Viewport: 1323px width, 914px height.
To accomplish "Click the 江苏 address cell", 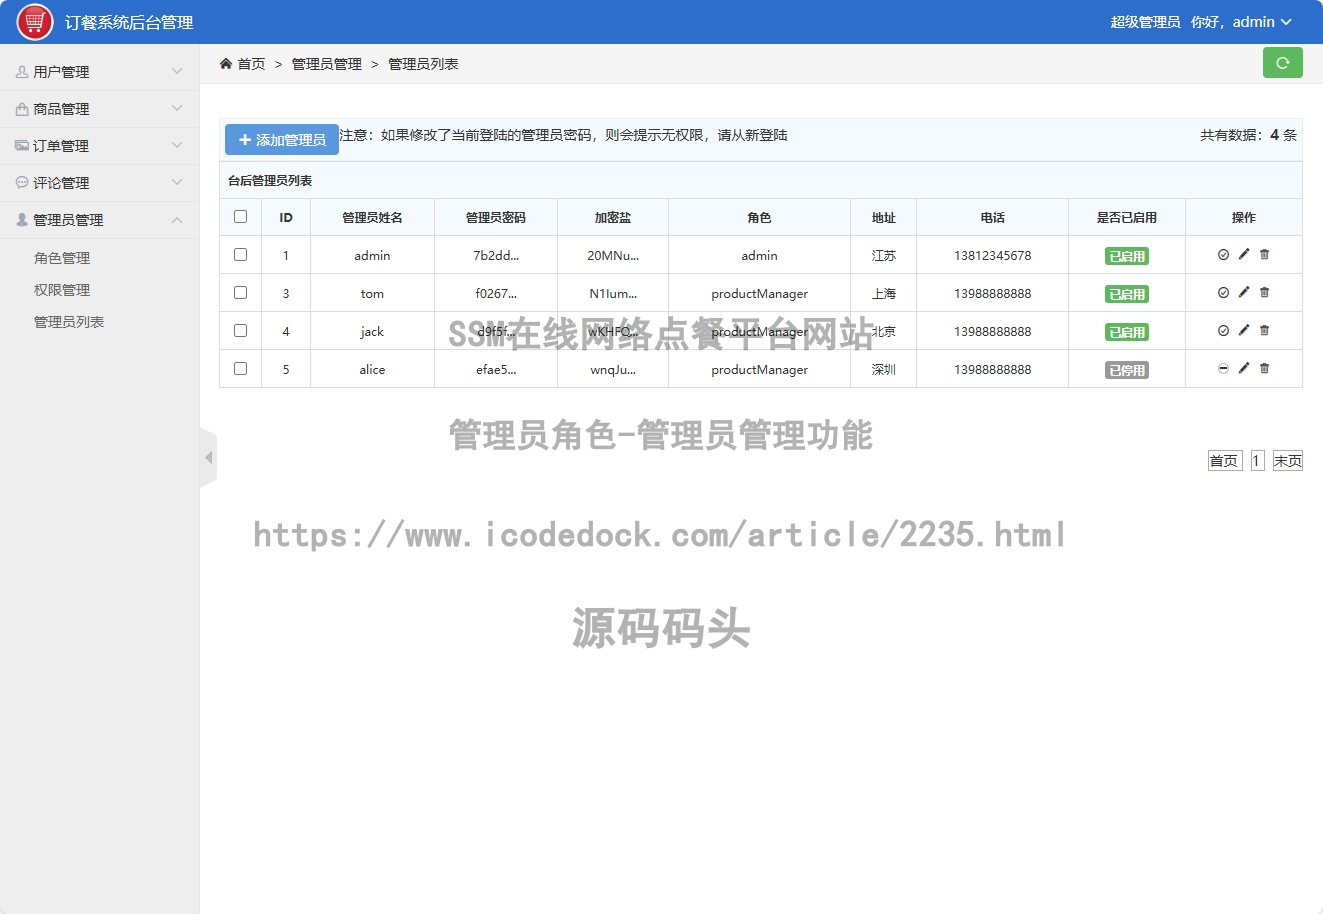I will 884,256.
